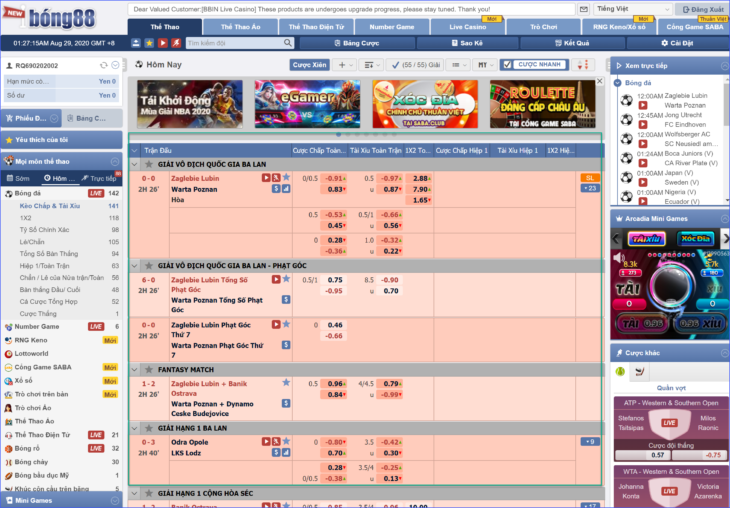Play Jong Utrecht live stream icon
This screenshot has width=730, height=508.
pyautogui.click(x=643, y=124)
